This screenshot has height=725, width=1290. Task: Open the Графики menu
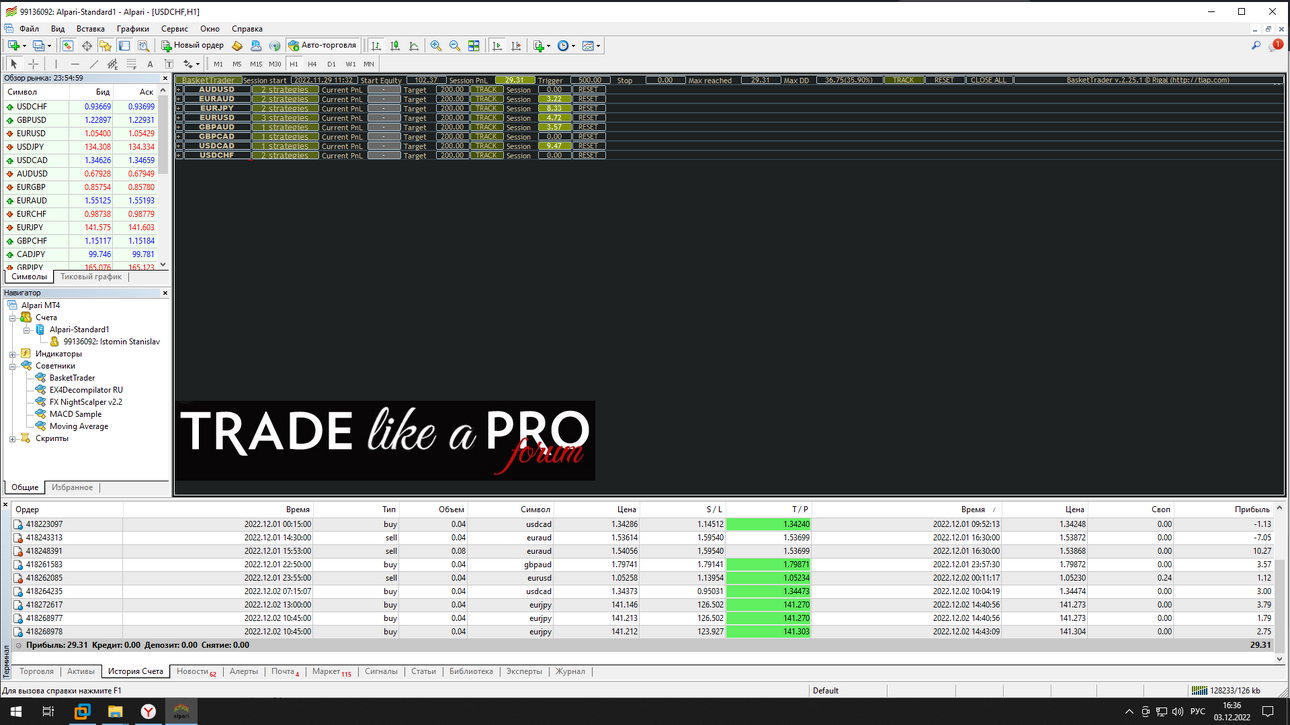click(x=132, y=29)
